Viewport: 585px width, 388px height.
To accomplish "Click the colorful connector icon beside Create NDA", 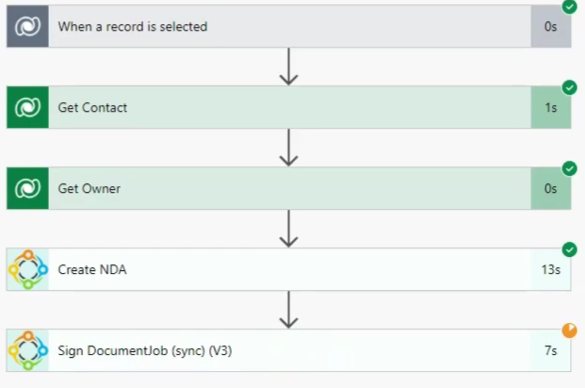I will [28, 269].
